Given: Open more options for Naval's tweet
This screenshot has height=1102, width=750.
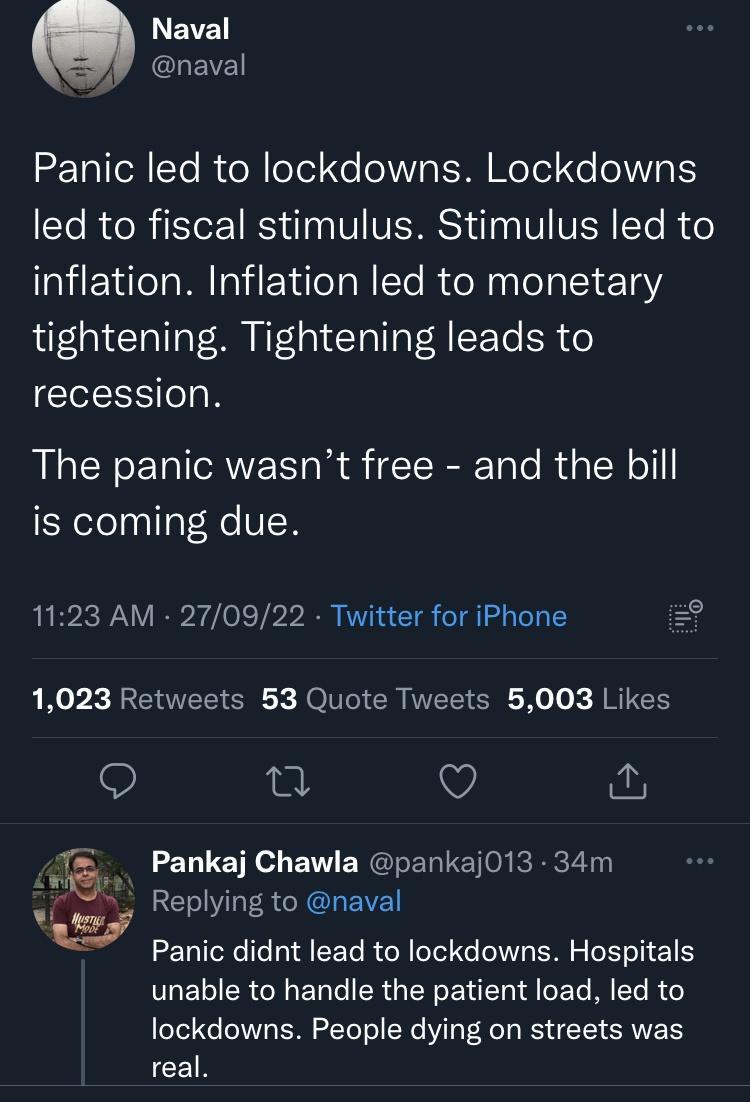Looking at the screenshot, I should pos(701,28).
